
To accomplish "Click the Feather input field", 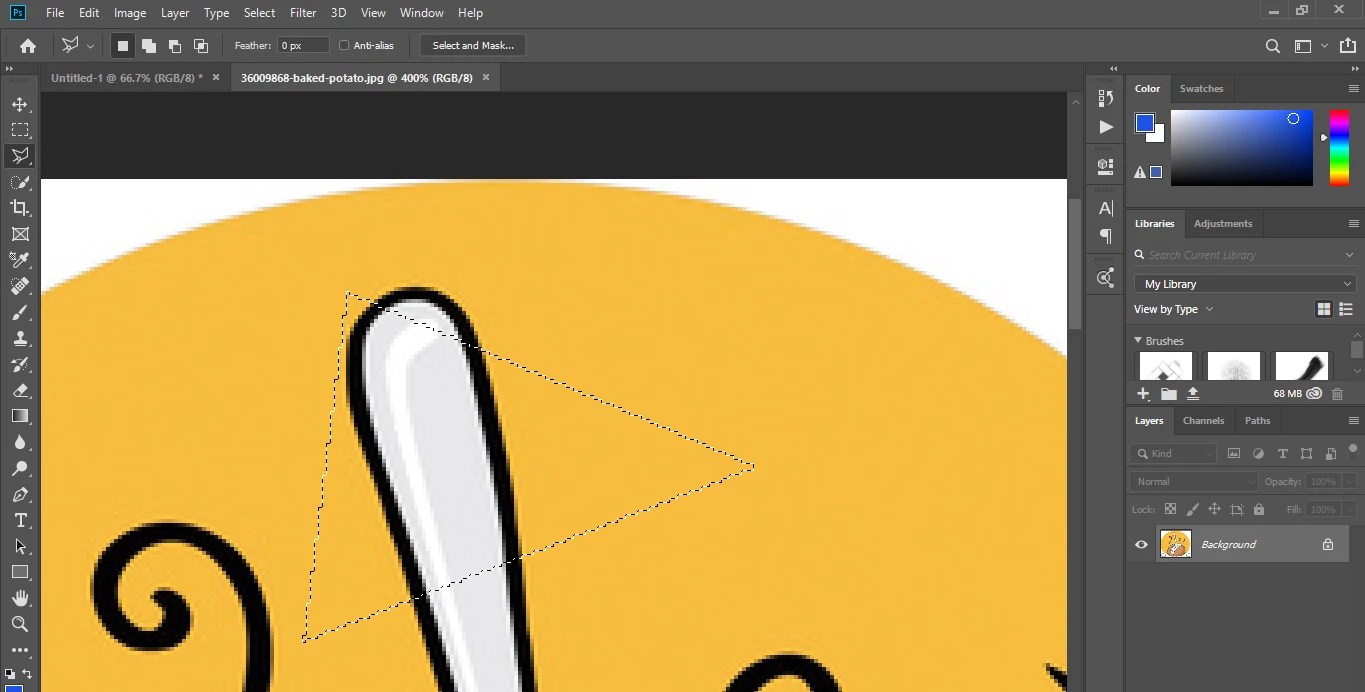I will 304,45.
